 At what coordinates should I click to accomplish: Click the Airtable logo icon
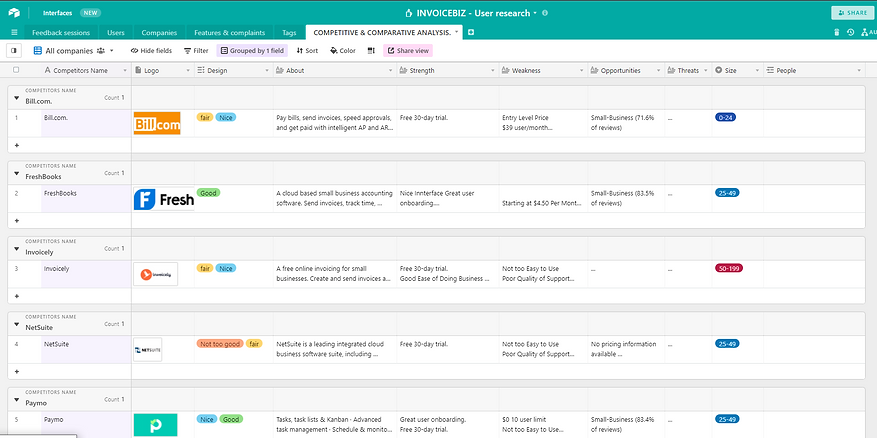pos(14,12)
